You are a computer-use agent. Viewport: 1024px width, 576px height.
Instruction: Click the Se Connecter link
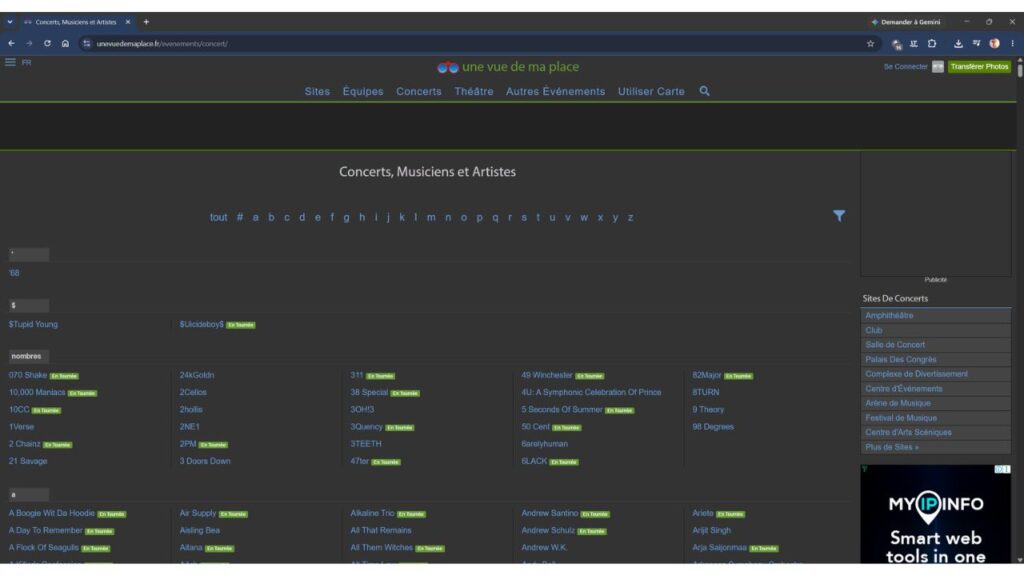pyautogui.click(x=905, y=67)
